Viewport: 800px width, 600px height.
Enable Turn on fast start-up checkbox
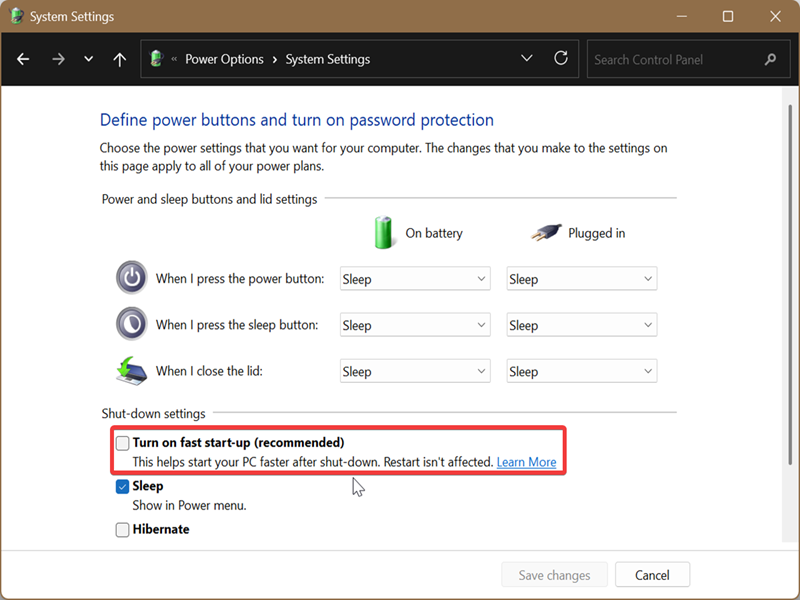tap(122, 443)
